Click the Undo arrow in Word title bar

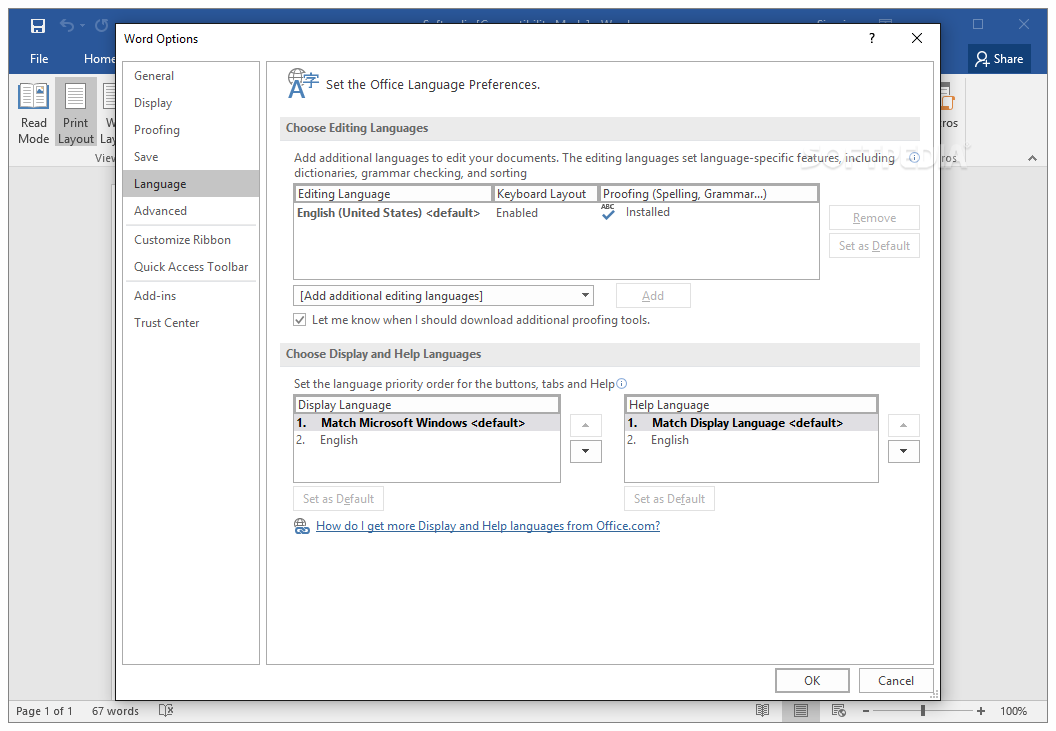[x=67, y=26]
